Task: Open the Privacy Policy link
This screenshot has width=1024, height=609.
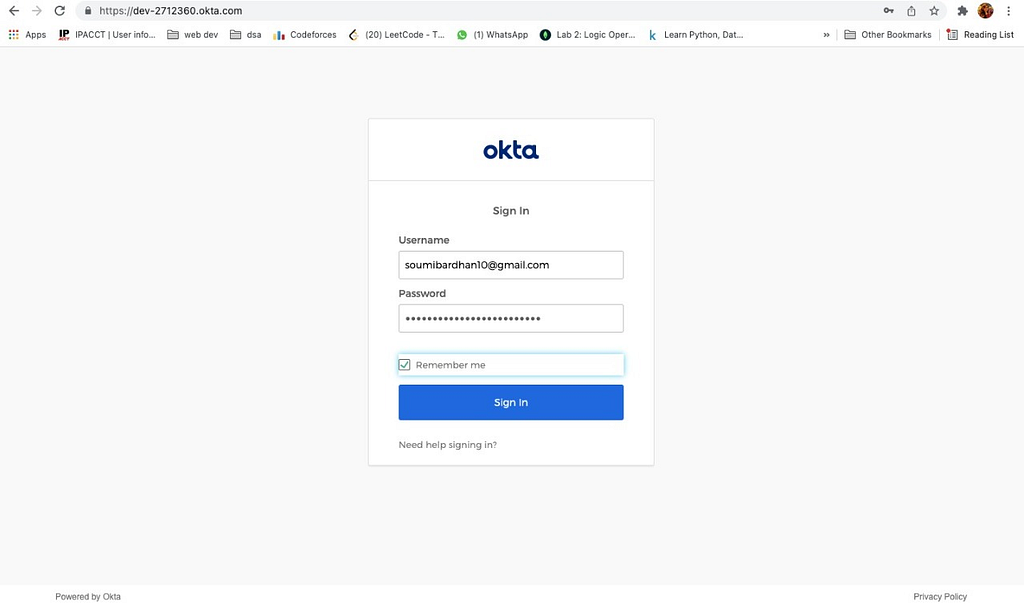Action: coord(940,597)
